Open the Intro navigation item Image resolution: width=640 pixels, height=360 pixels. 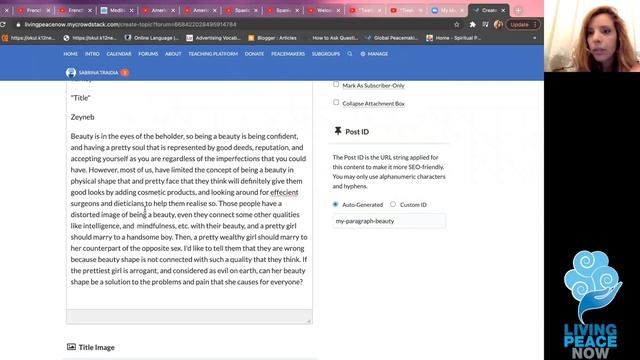click(92, 54)
